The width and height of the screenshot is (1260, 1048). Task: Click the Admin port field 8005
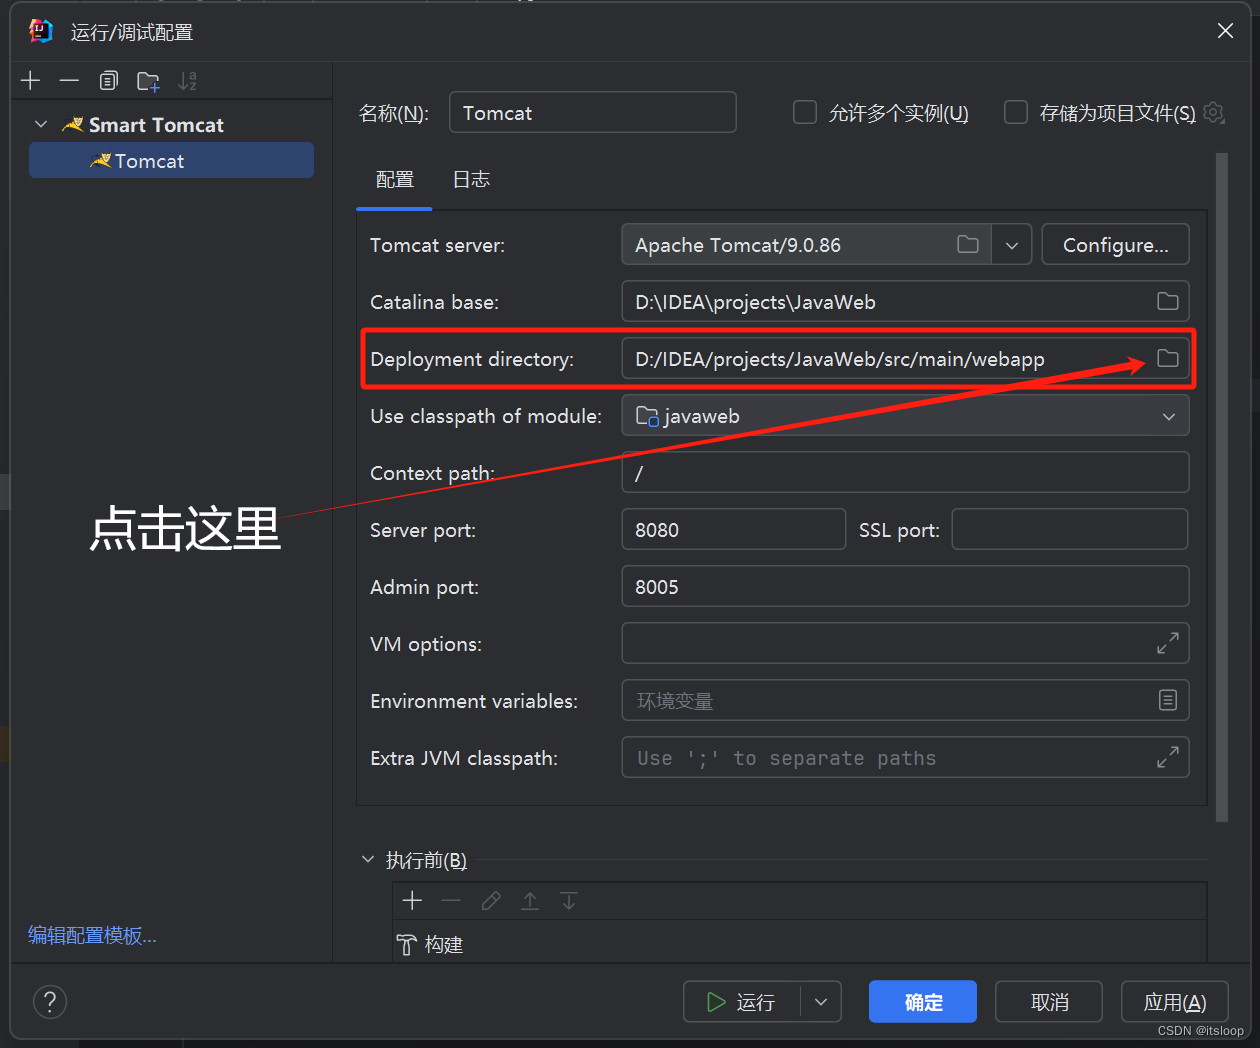(905, 586)
